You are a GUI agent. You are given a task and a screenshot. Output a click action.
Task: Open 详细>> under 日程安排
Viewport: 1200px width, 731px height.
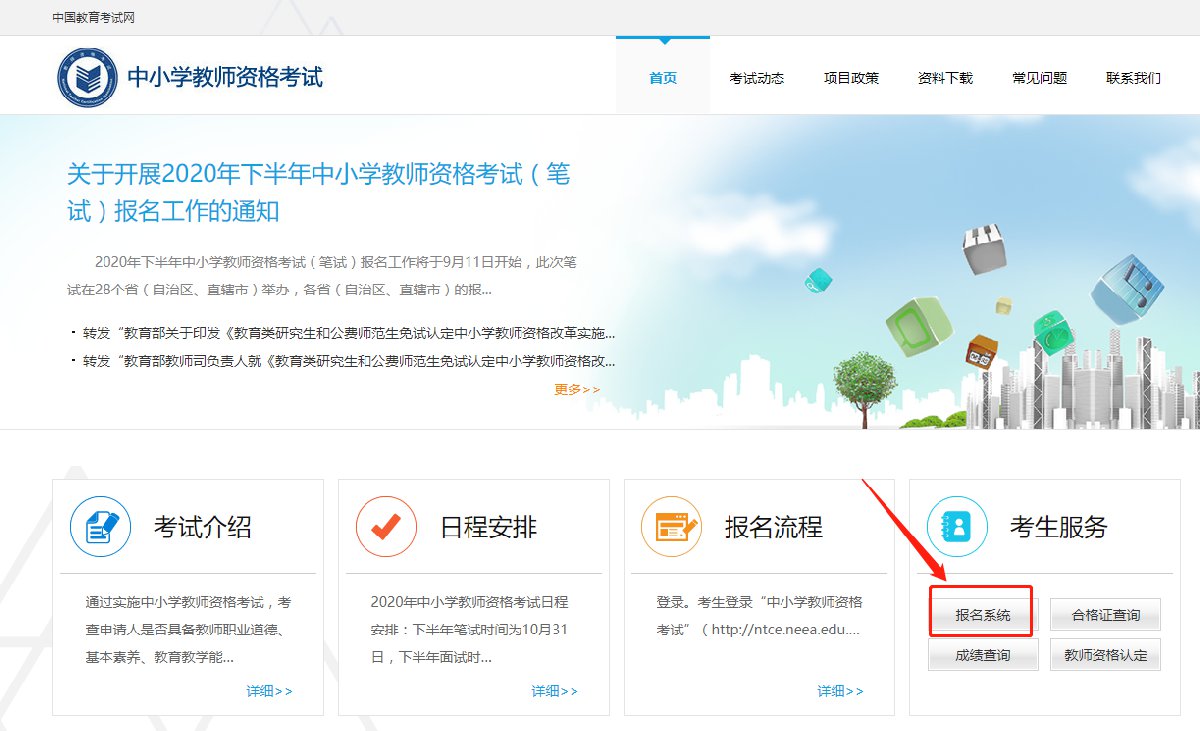554,691
